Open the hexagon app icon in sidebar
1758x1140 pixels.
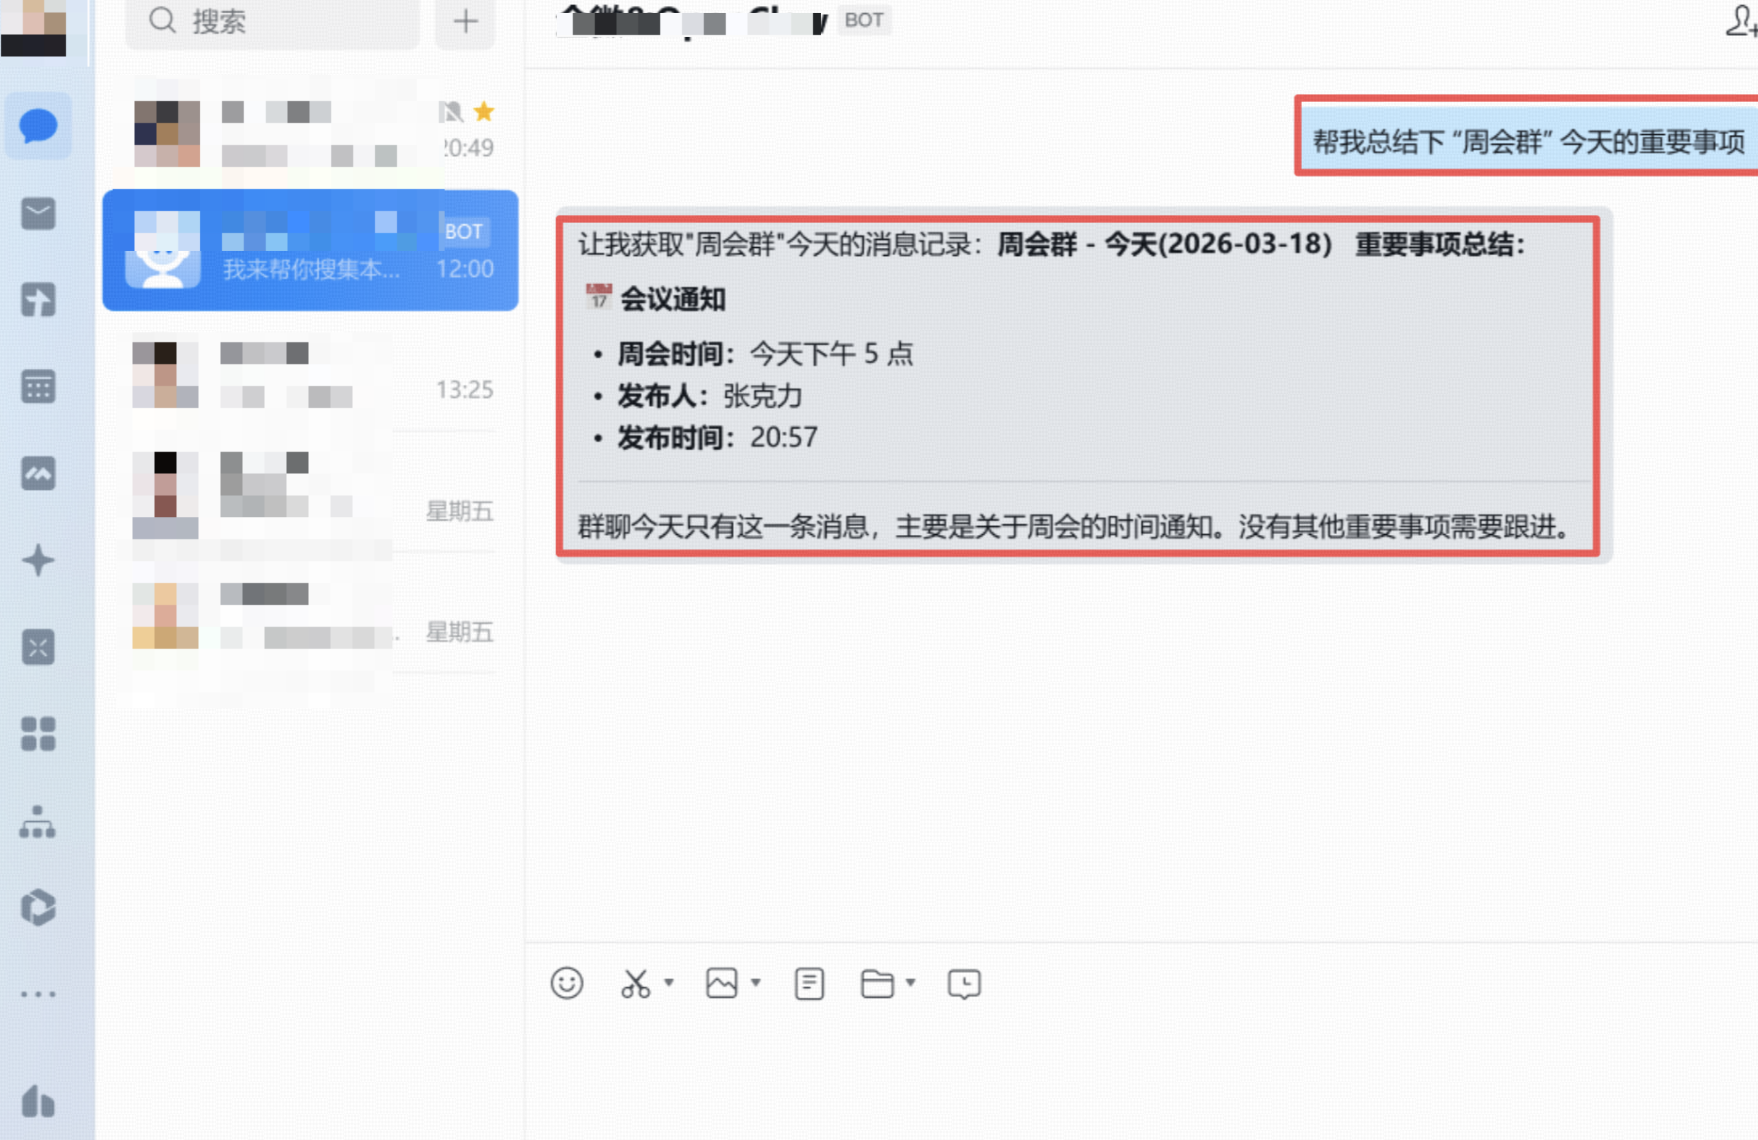[38, 908]
